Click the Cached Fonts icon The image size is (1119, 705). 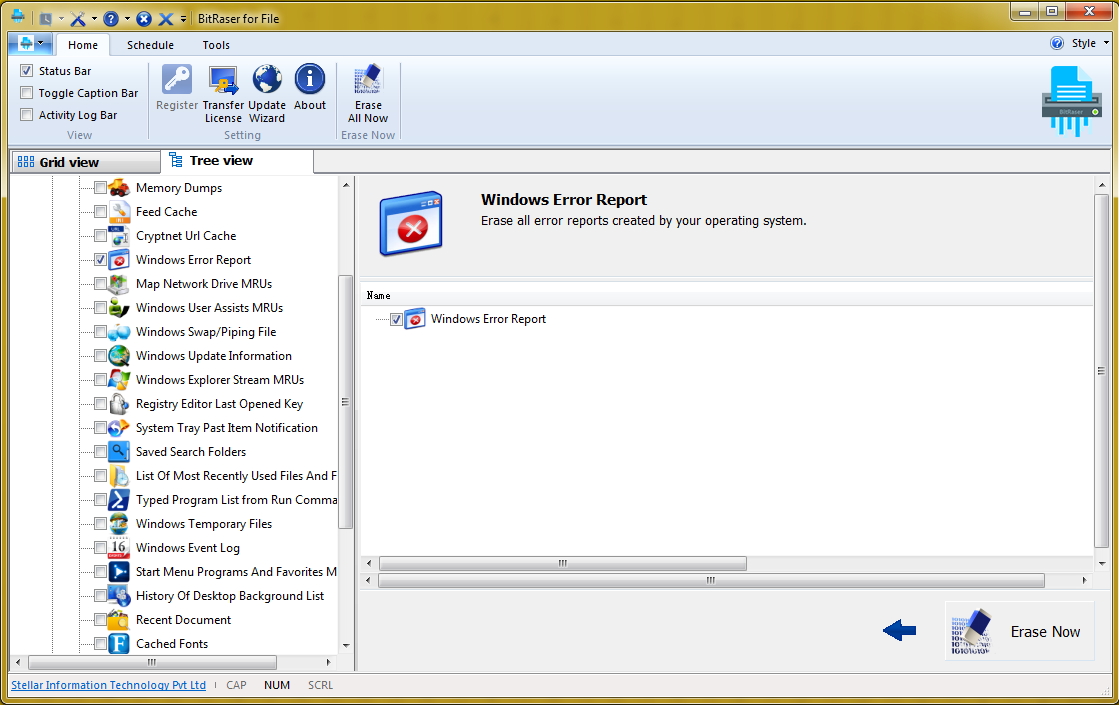point(119,644)
